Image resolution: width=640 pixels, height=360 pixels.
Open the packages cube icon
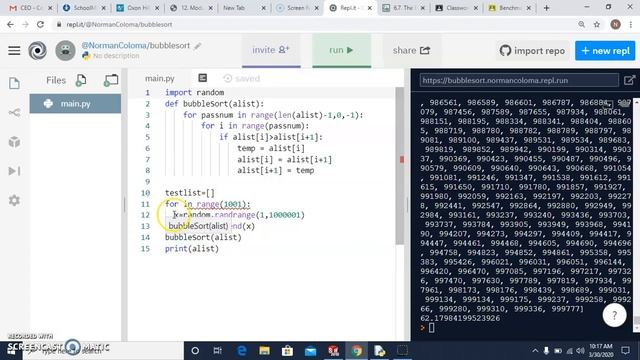[x=14, y=142]
